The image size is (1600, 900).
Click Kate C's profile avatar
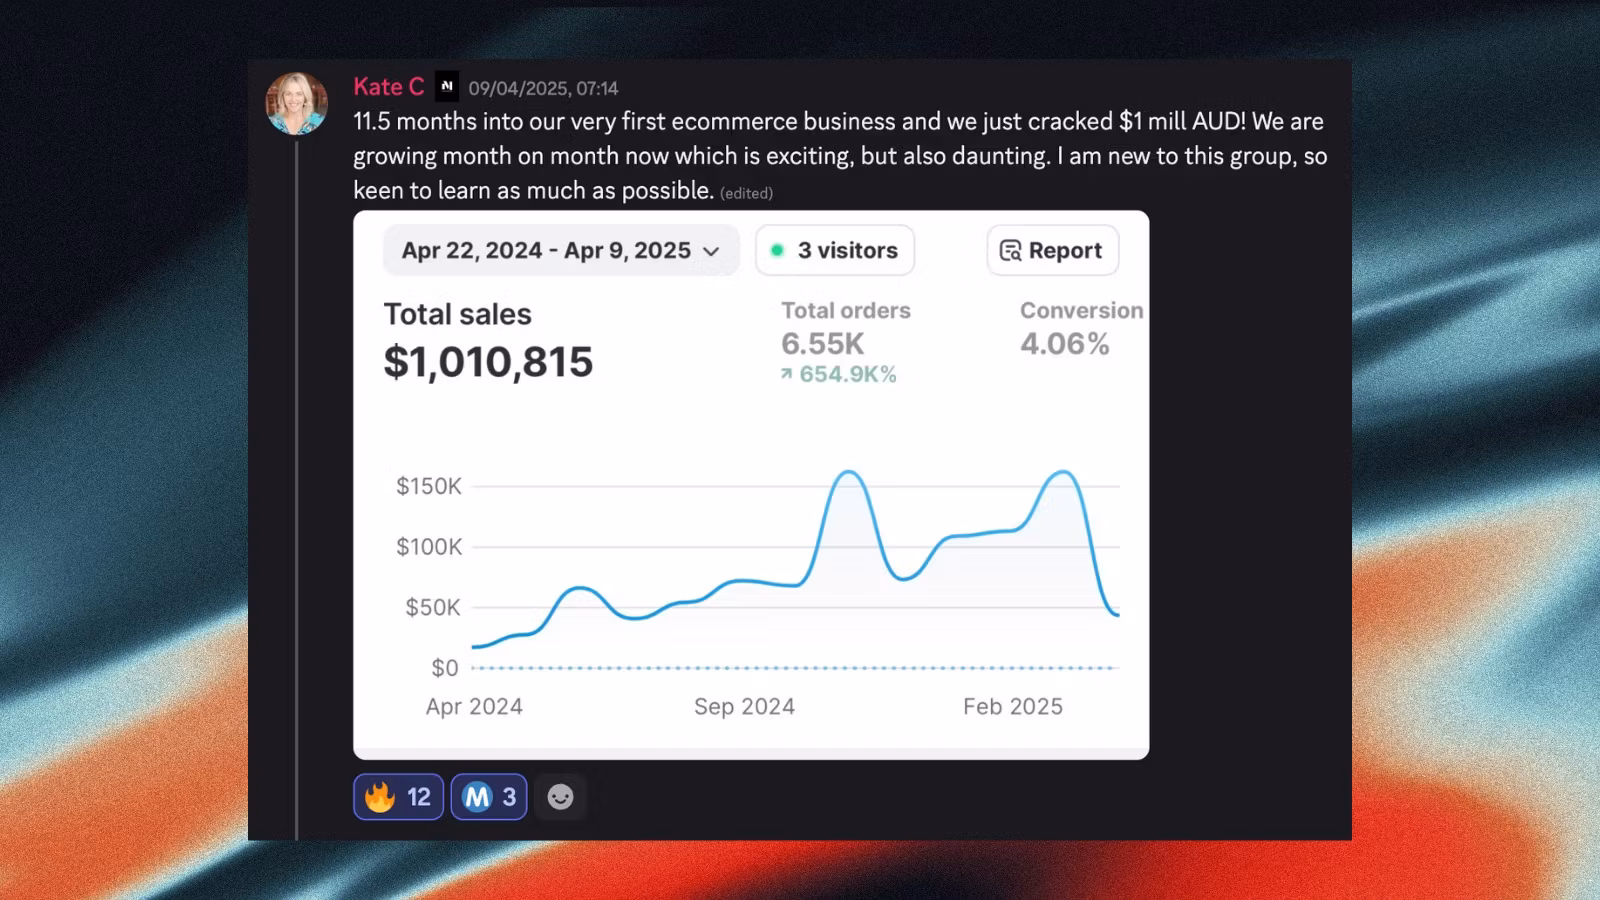pos(296,103)
